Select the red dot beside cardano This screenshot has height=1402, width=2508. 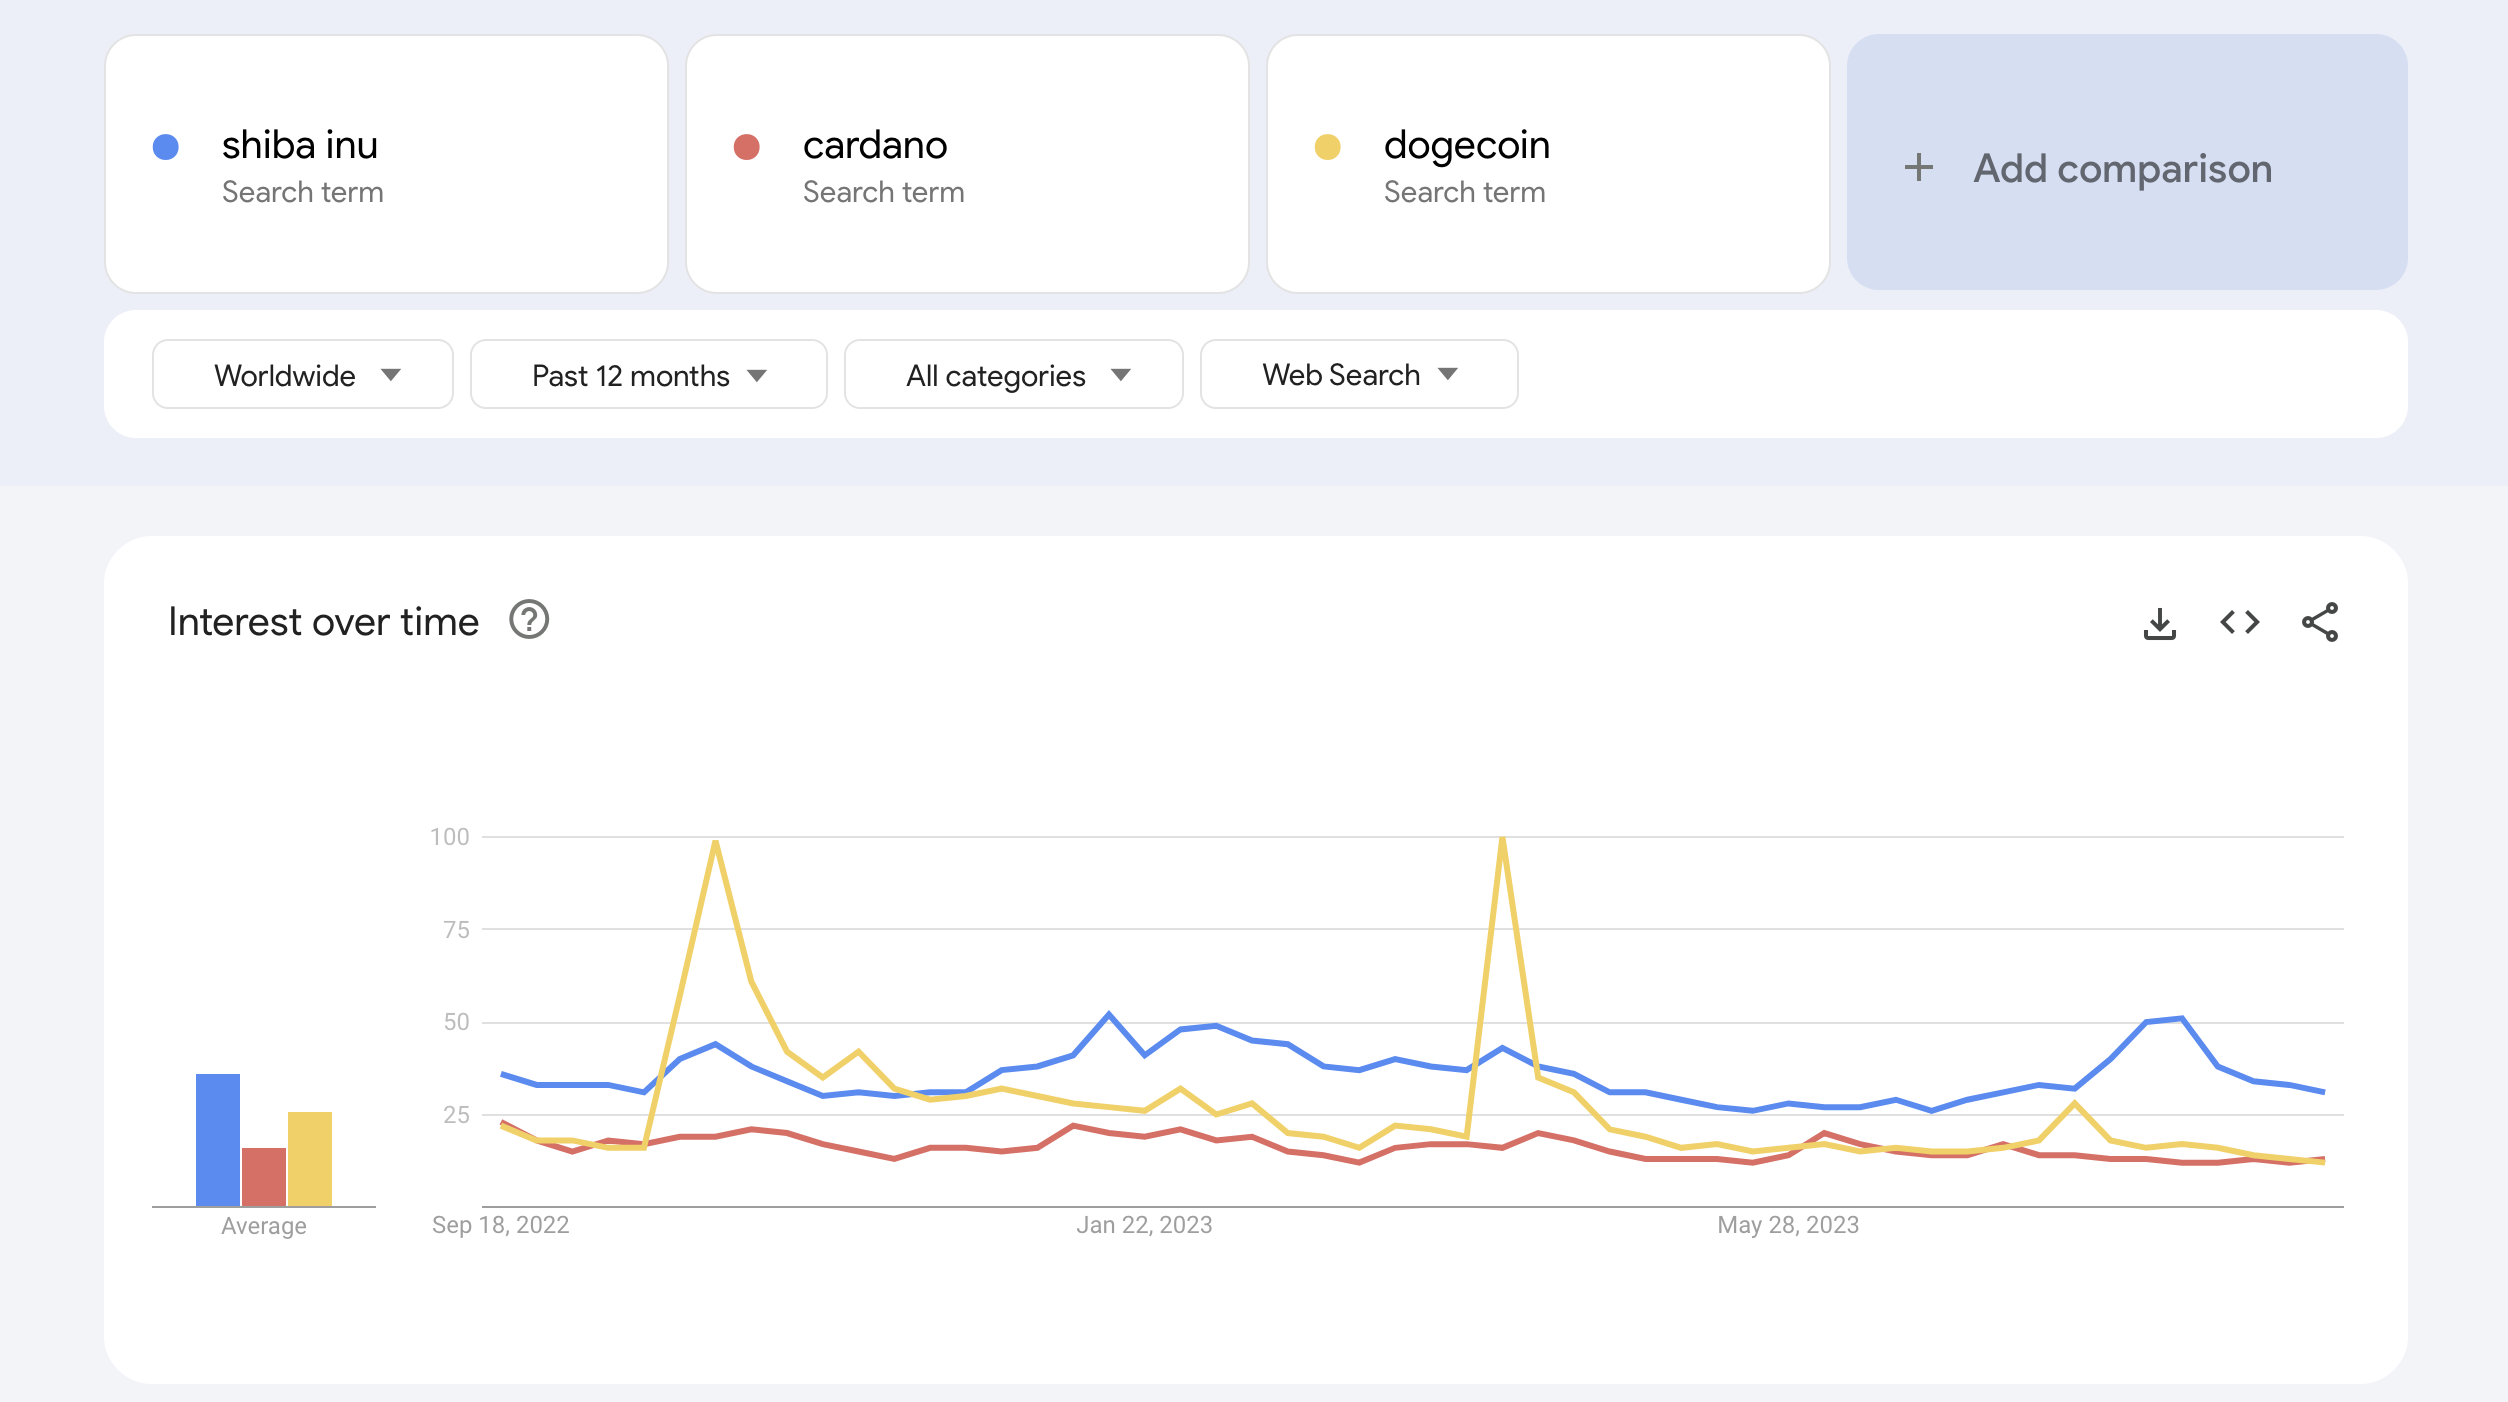pos(747,145)
